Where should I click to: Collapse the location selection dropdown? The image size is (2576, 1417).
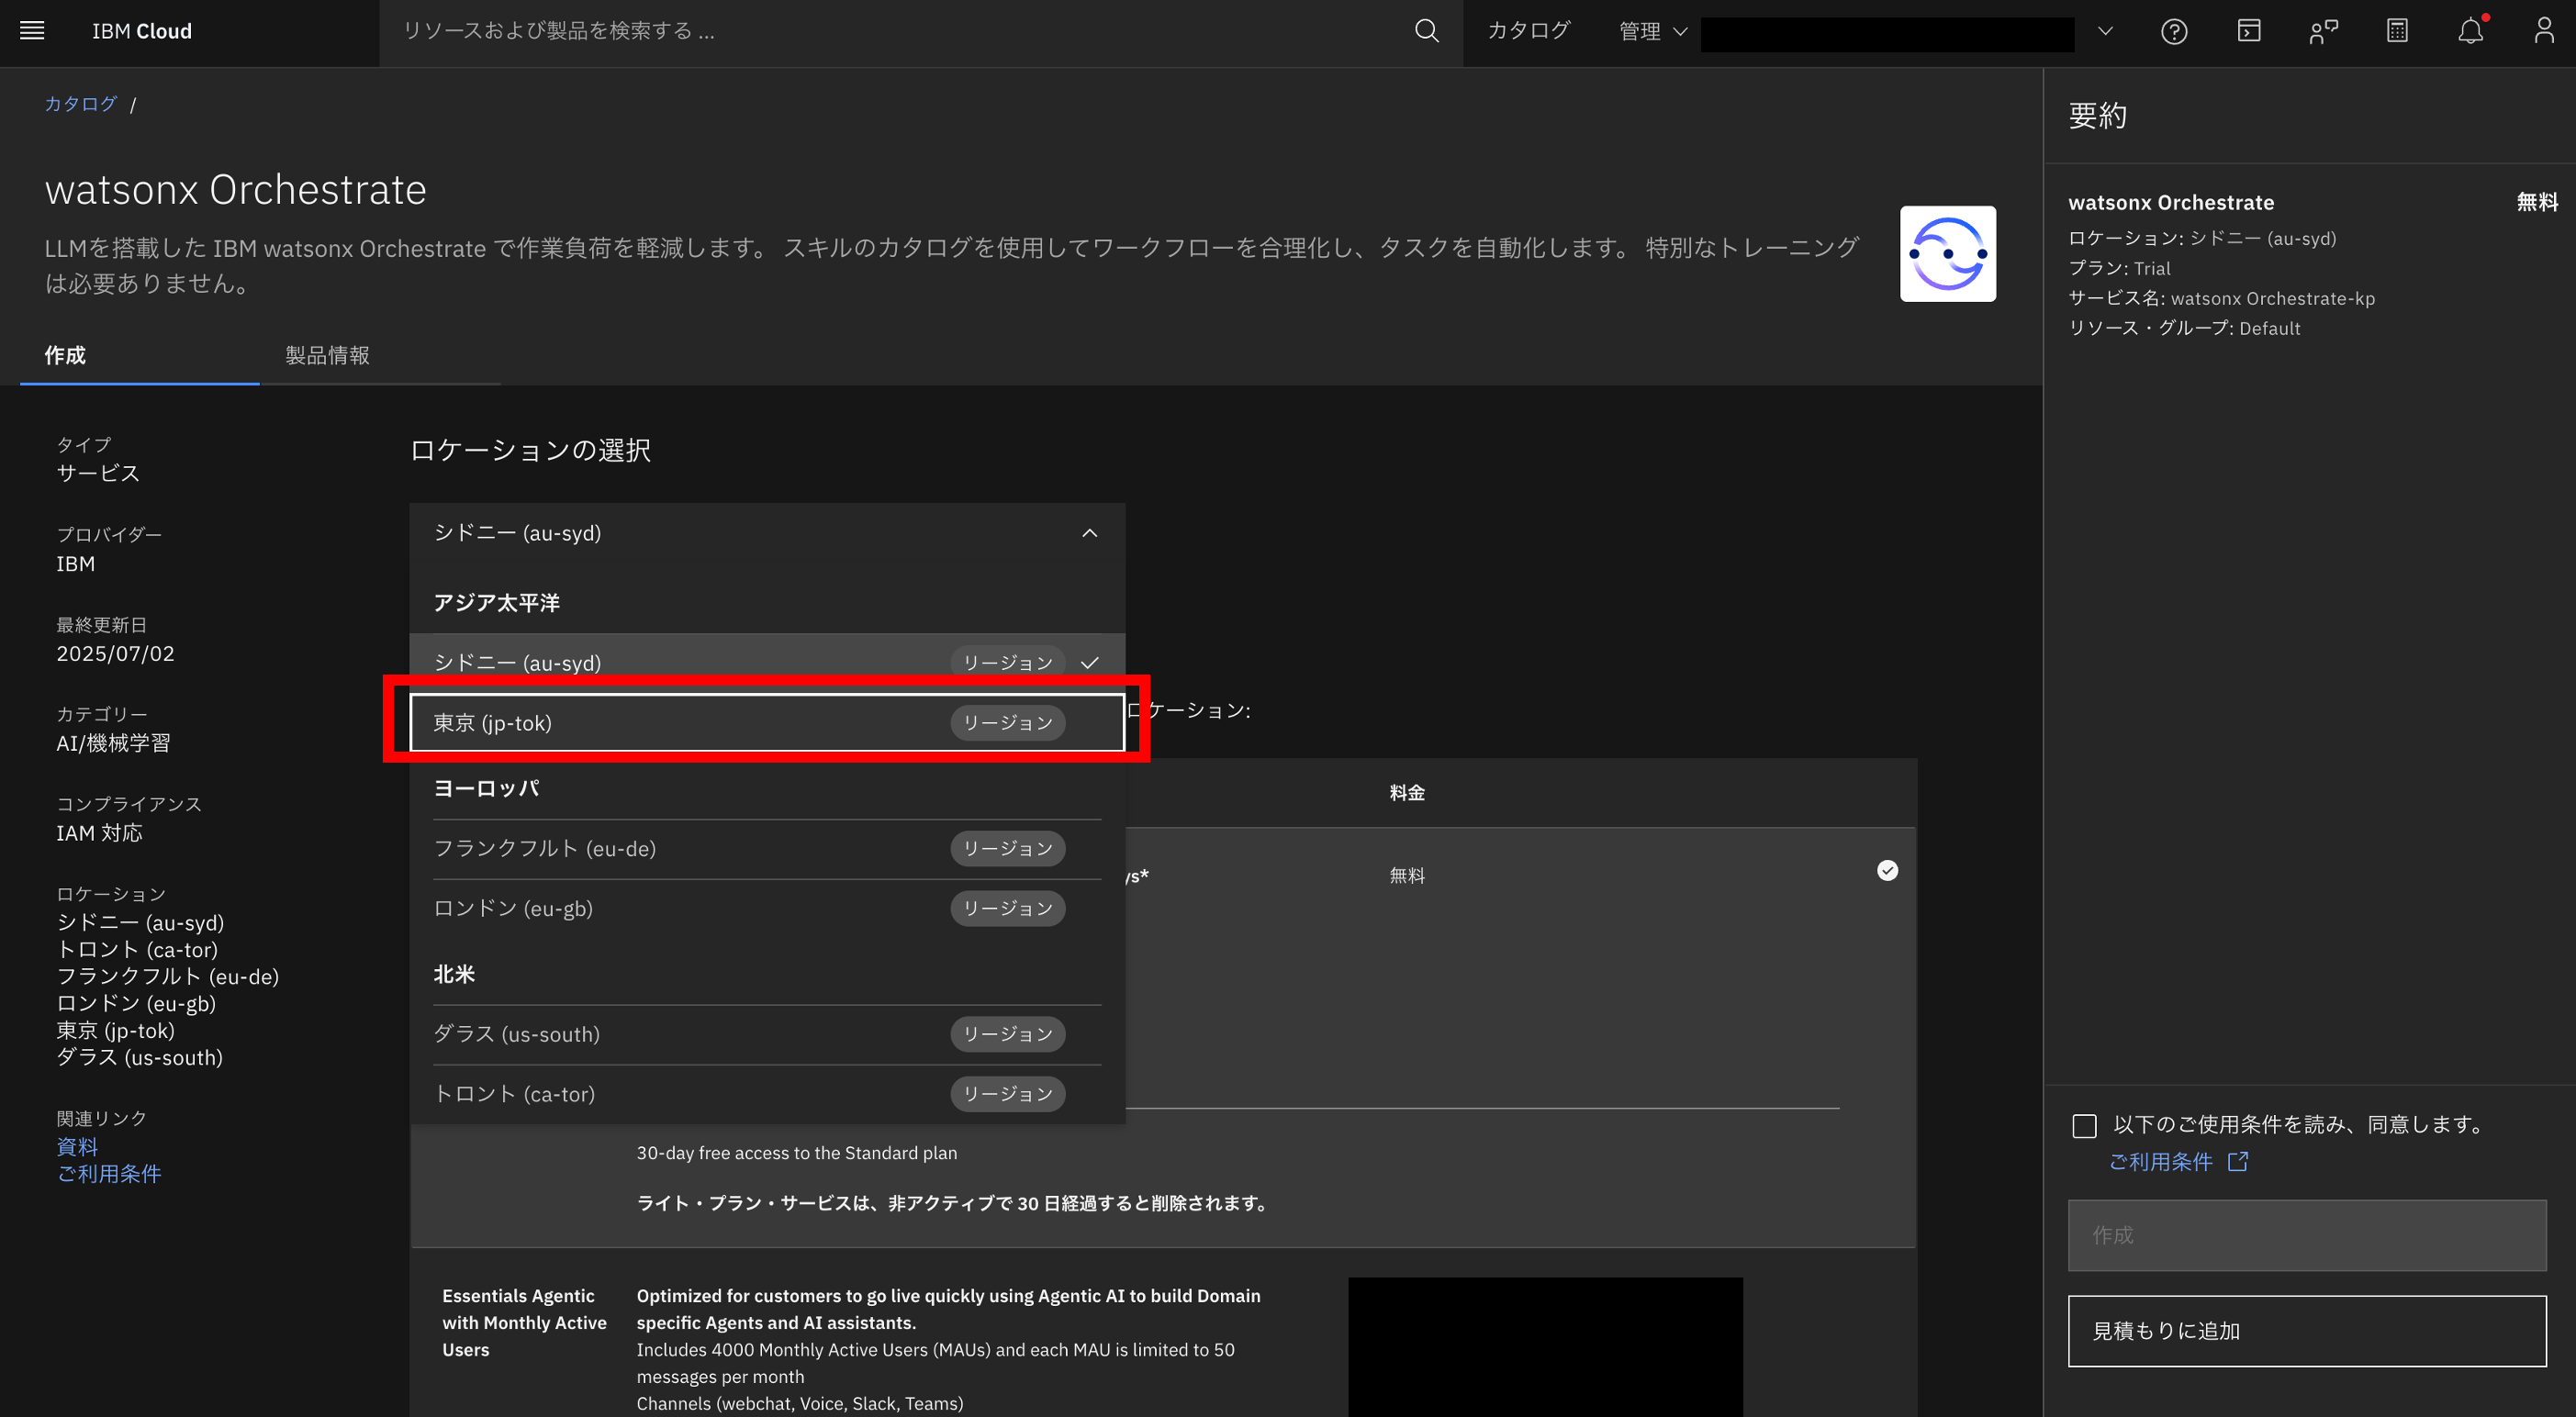[x=1089, y=533]
